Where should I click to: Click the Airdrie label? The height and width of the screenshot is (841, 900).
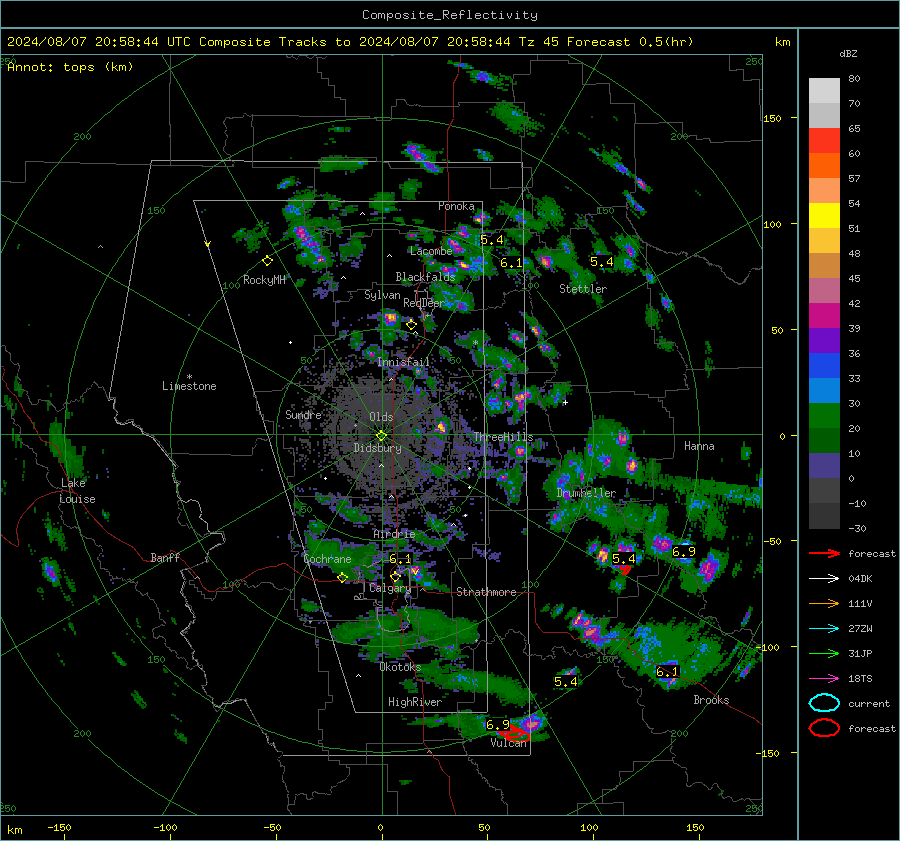[x=394, y=534]
